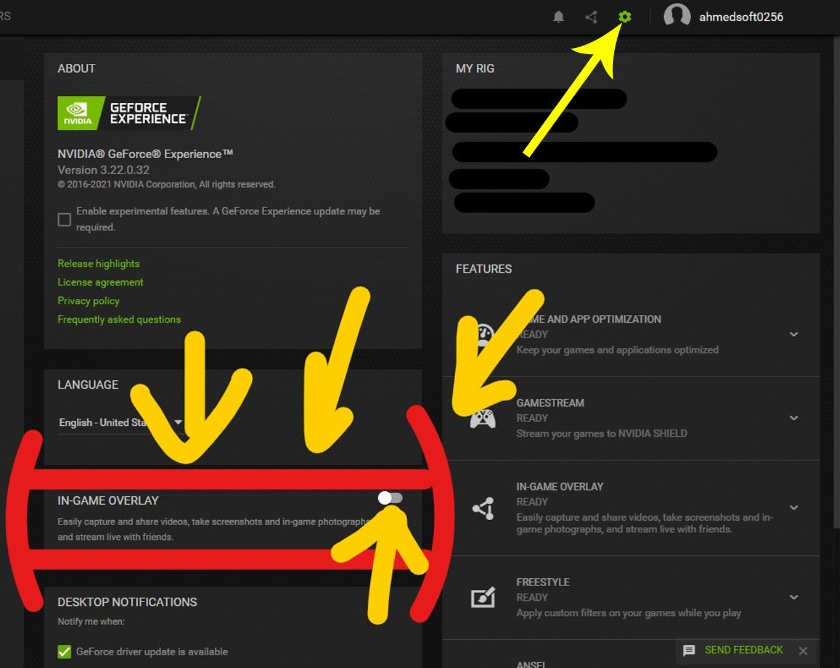Screen dimensions: 840x668
Task: Click the Version 3.22.0.32 text
Action: (103, 170)
